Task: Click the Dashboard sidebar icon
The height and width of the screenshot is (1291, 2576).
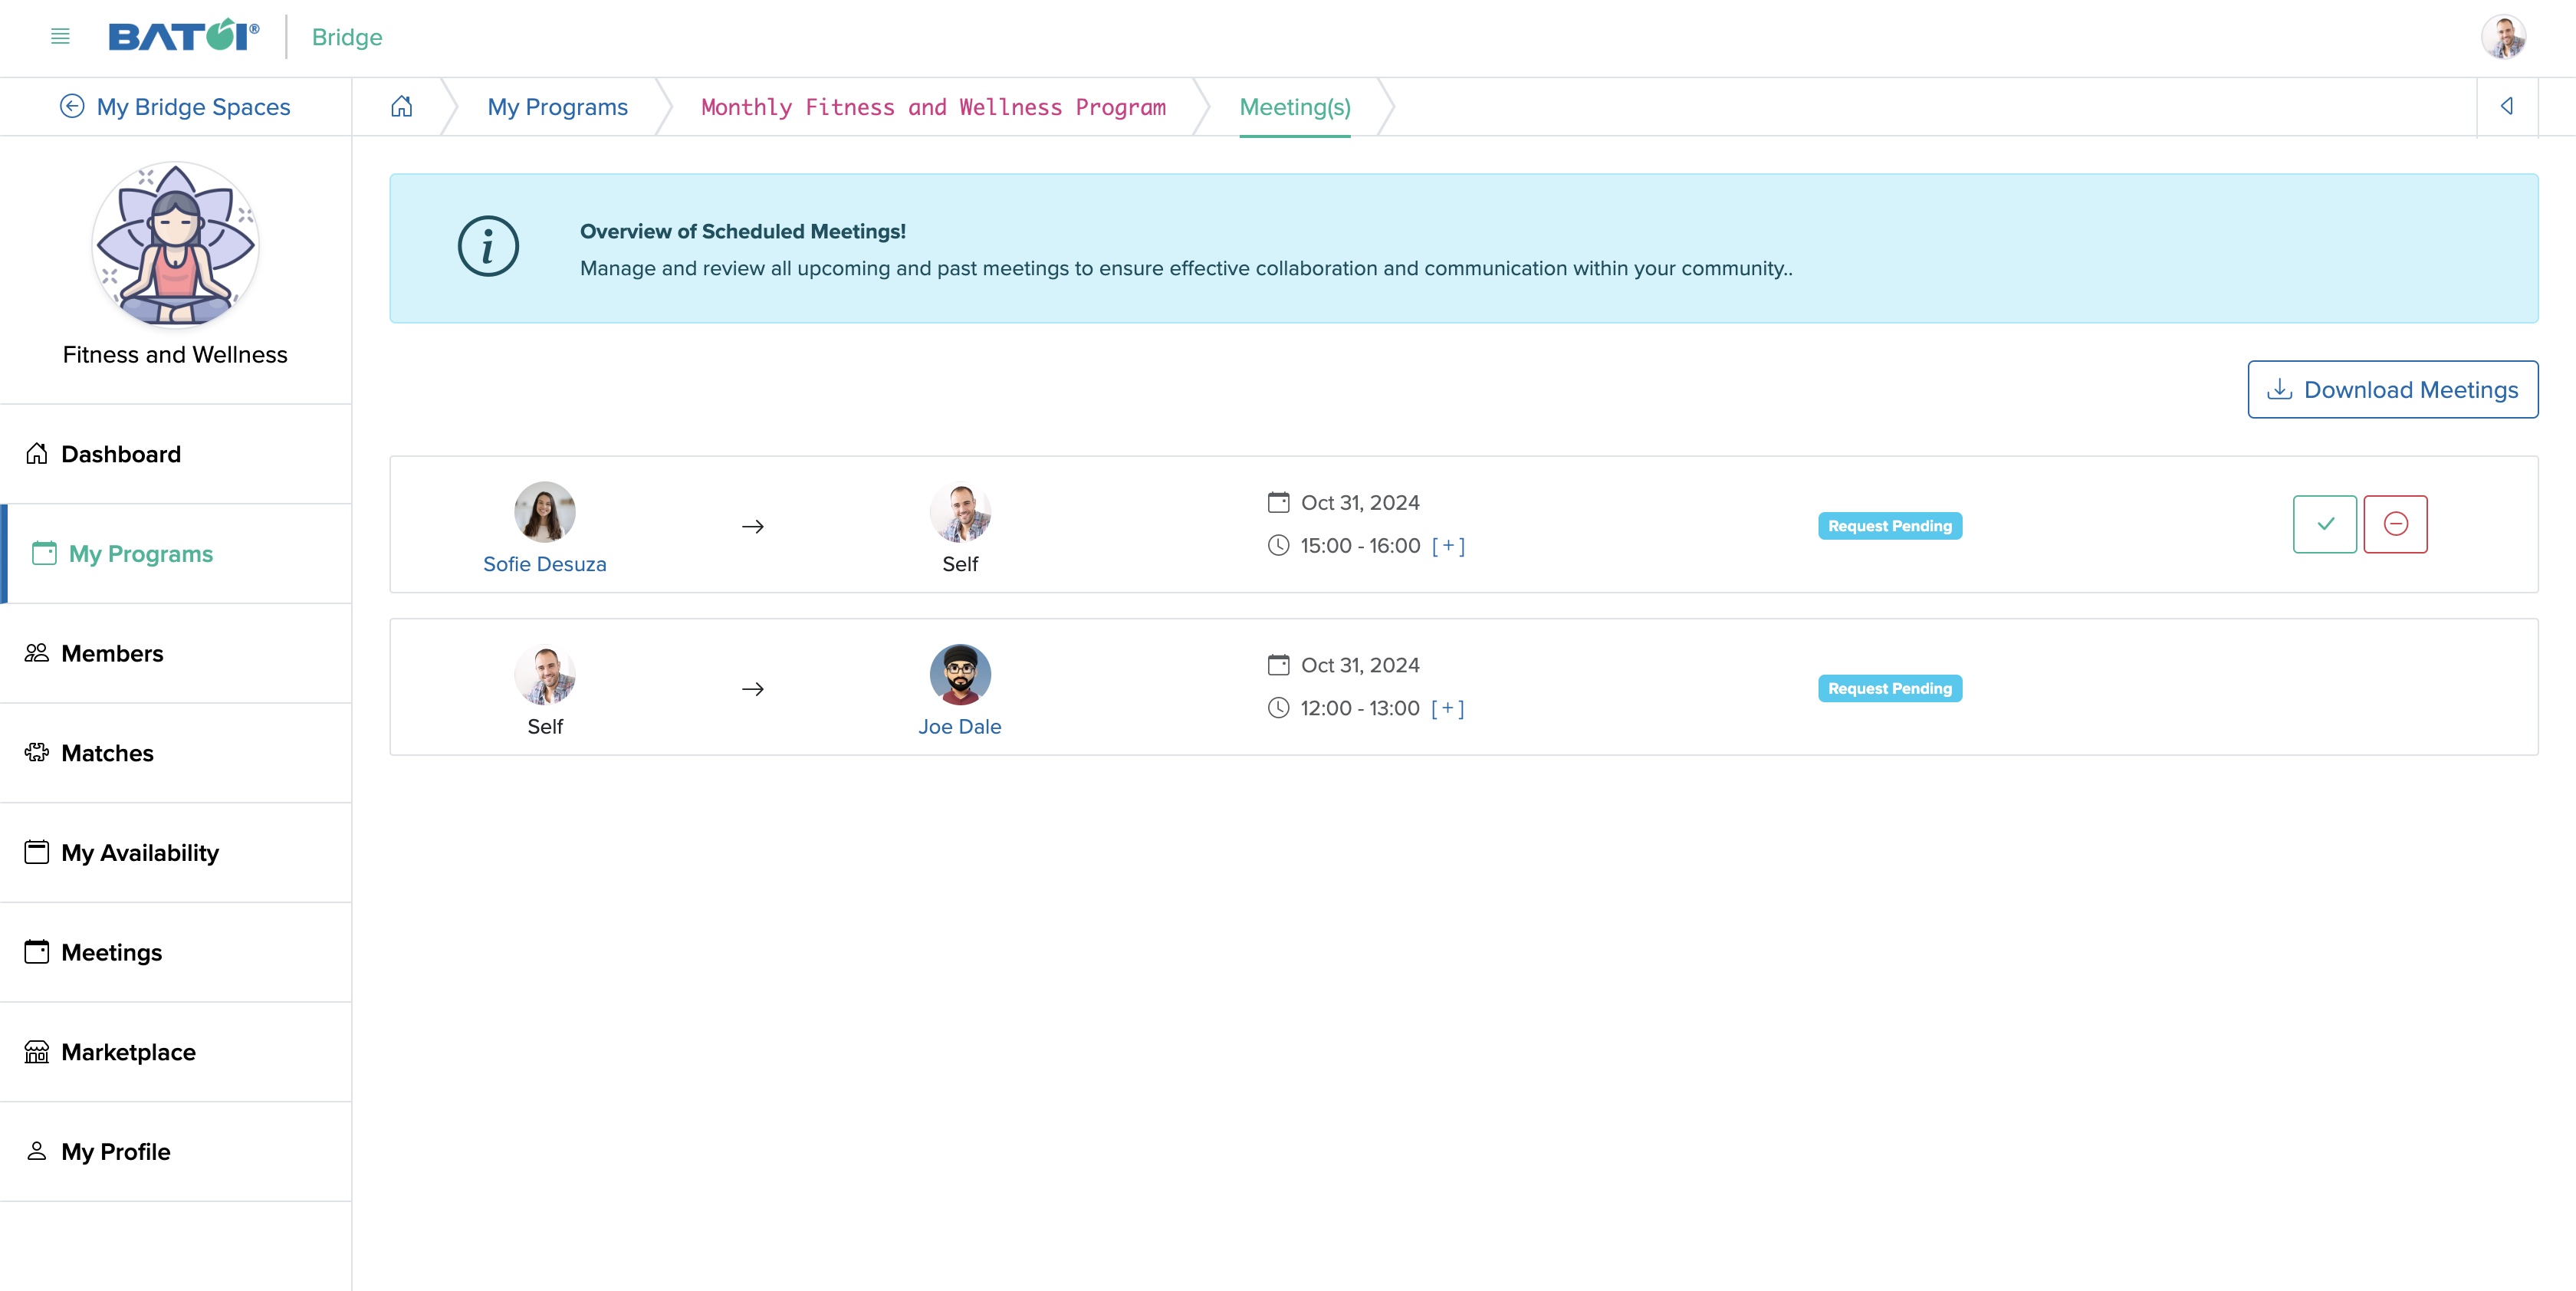Action: [36, 453]
